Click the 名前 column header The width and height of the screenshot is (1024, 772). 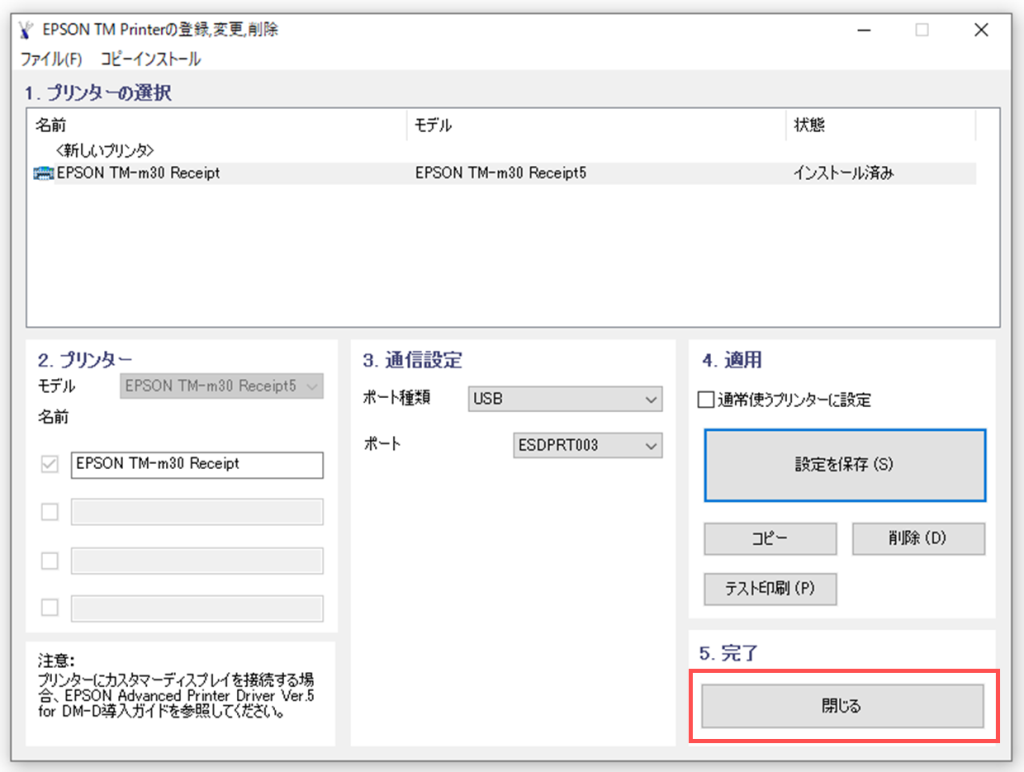click(x=217, y=125)
